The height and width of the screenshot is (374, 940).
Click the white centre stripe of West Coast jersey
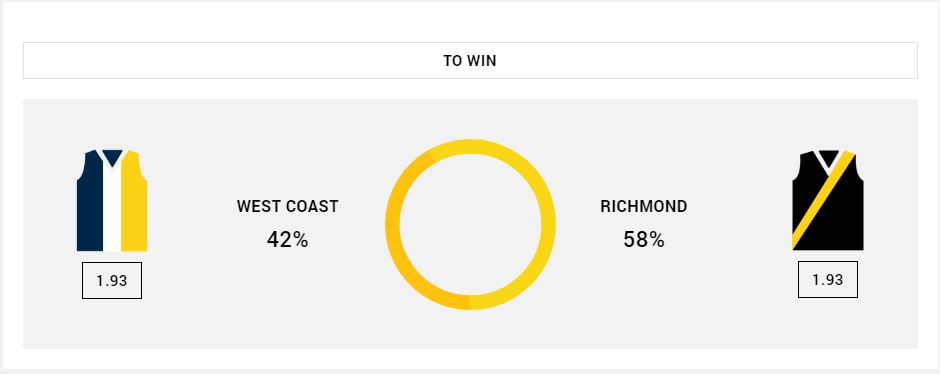(112, 210)
